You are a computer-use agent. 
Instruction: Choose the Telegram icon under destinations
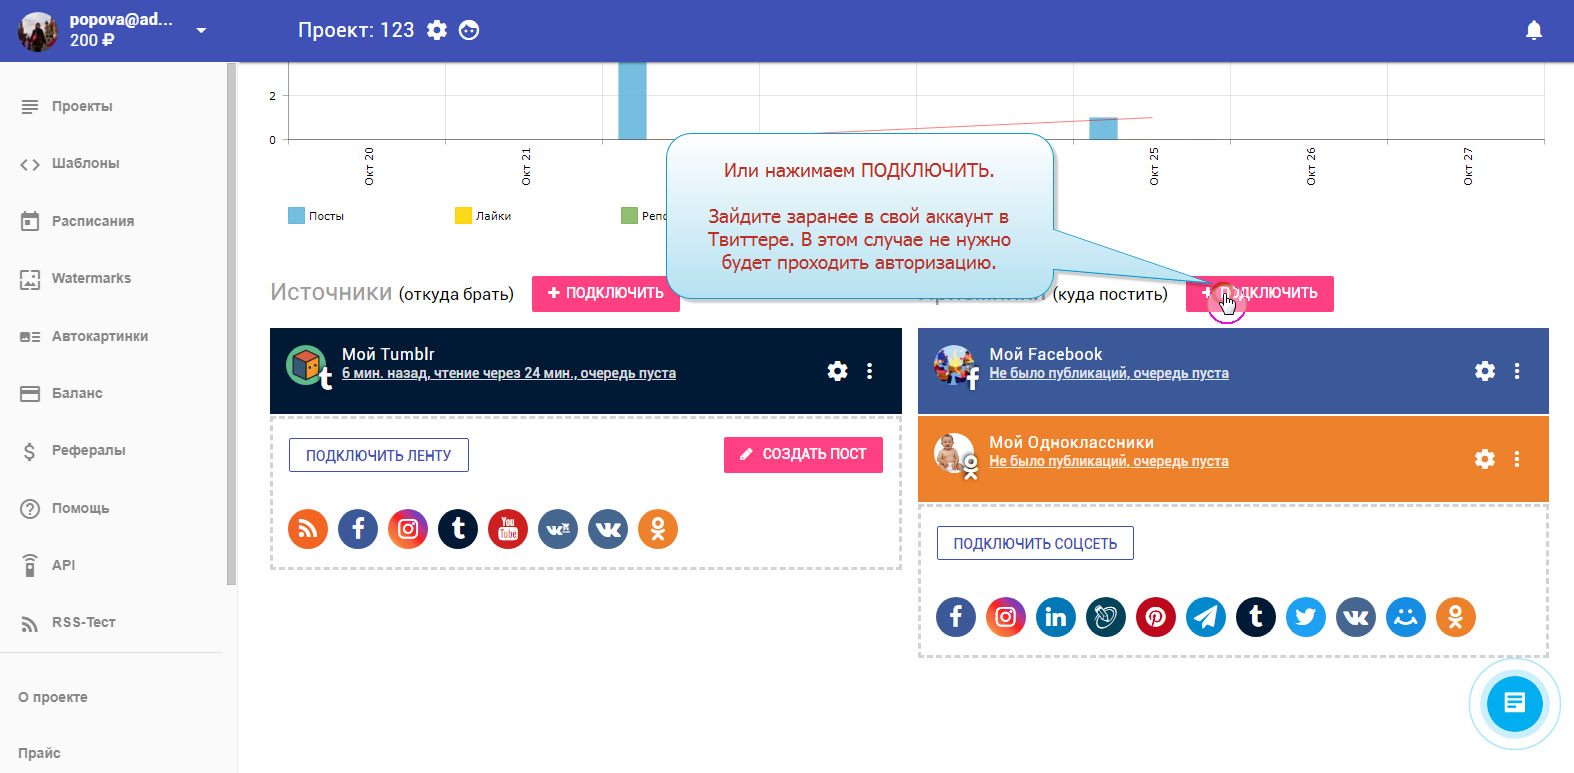[x=1205, y=617]
